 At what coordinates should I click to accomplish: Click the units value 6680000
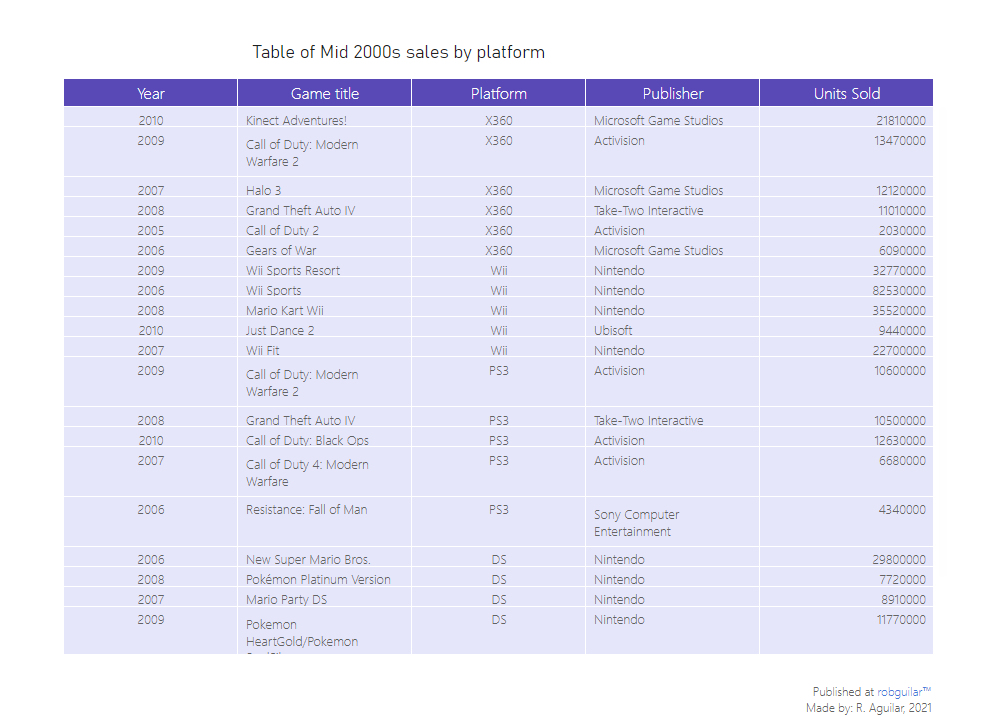[902, 460]
